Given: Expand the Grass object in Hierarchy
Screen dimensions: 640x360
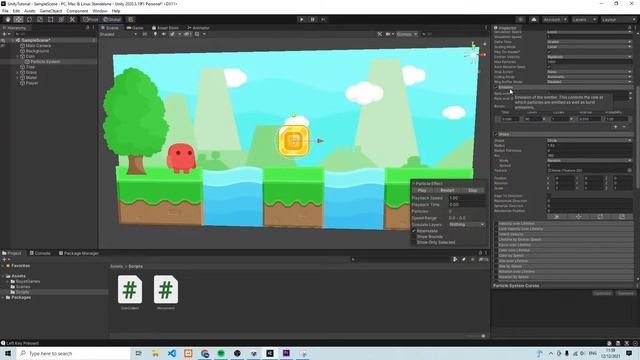Looking at the screenshot, I should click(18, 72).
